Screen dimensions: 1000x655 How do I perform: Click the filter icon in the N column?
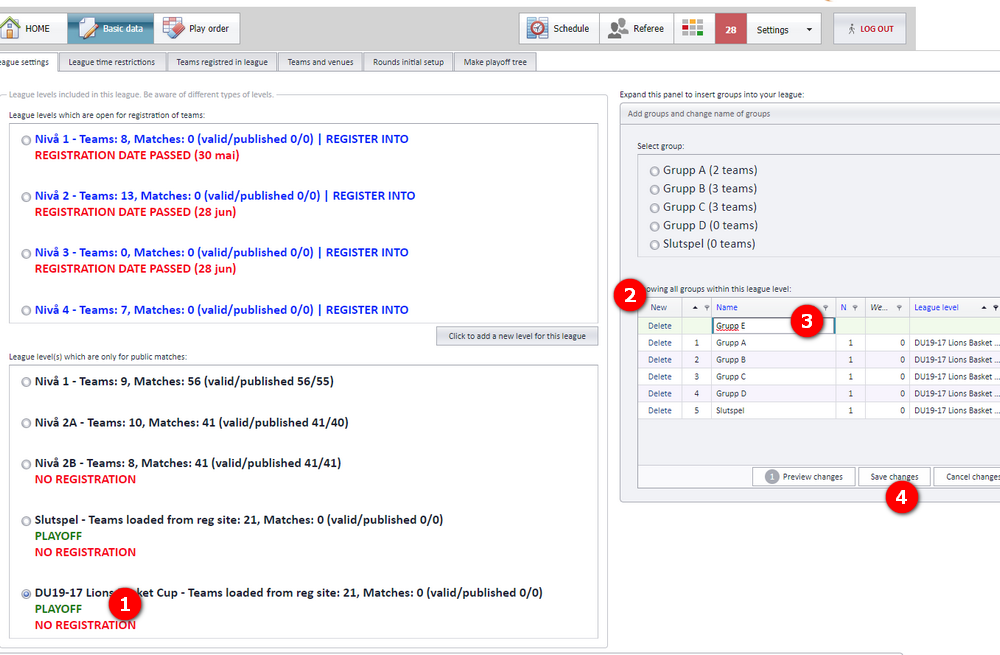tap(855, 307)
